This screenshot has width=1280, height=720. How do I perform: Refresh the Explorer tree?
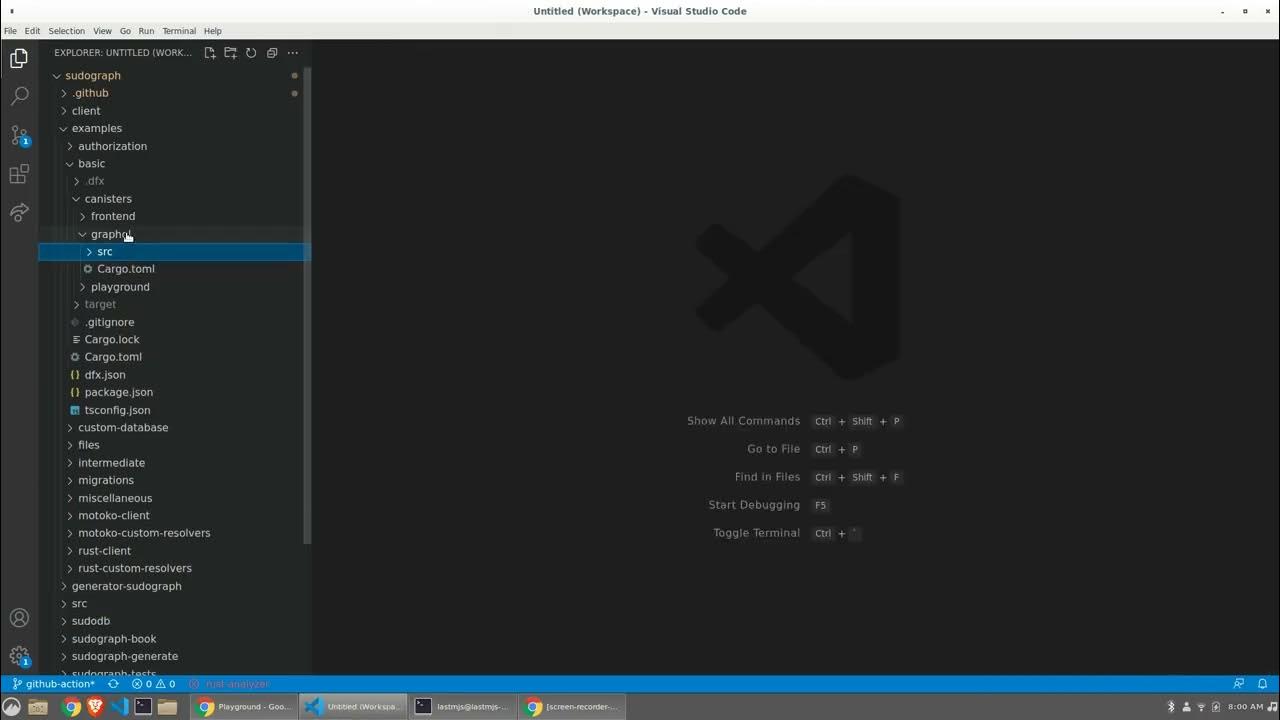coord(251,53)
